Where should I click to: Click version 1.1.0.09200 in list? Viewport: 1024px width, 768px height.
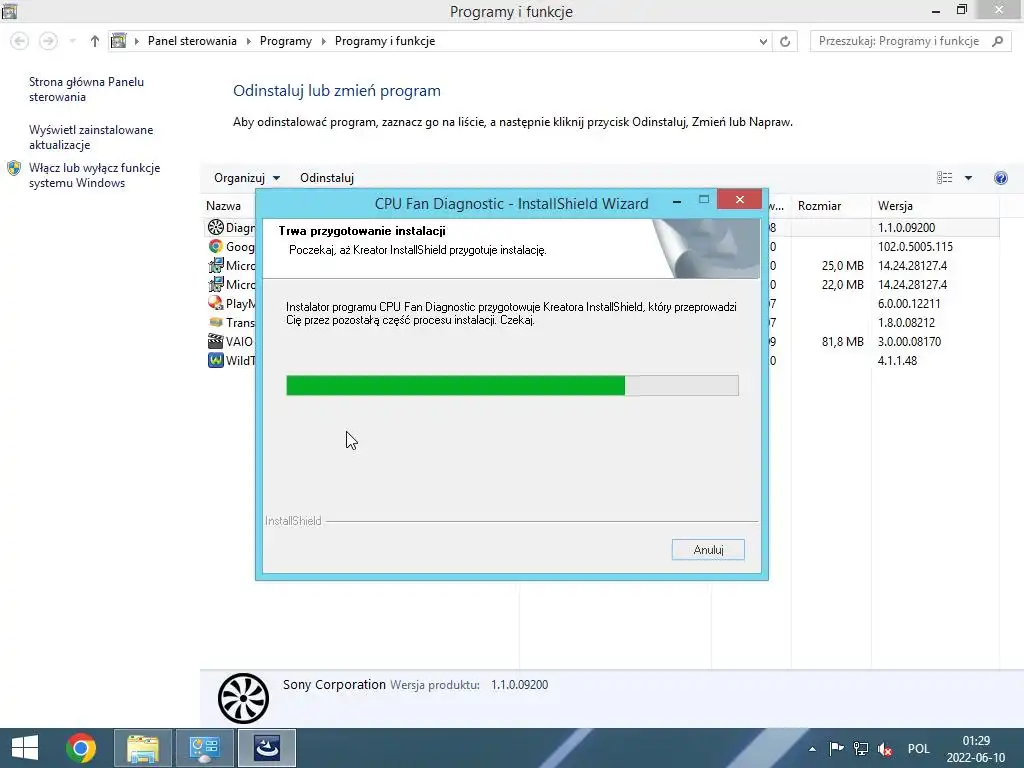906,227
